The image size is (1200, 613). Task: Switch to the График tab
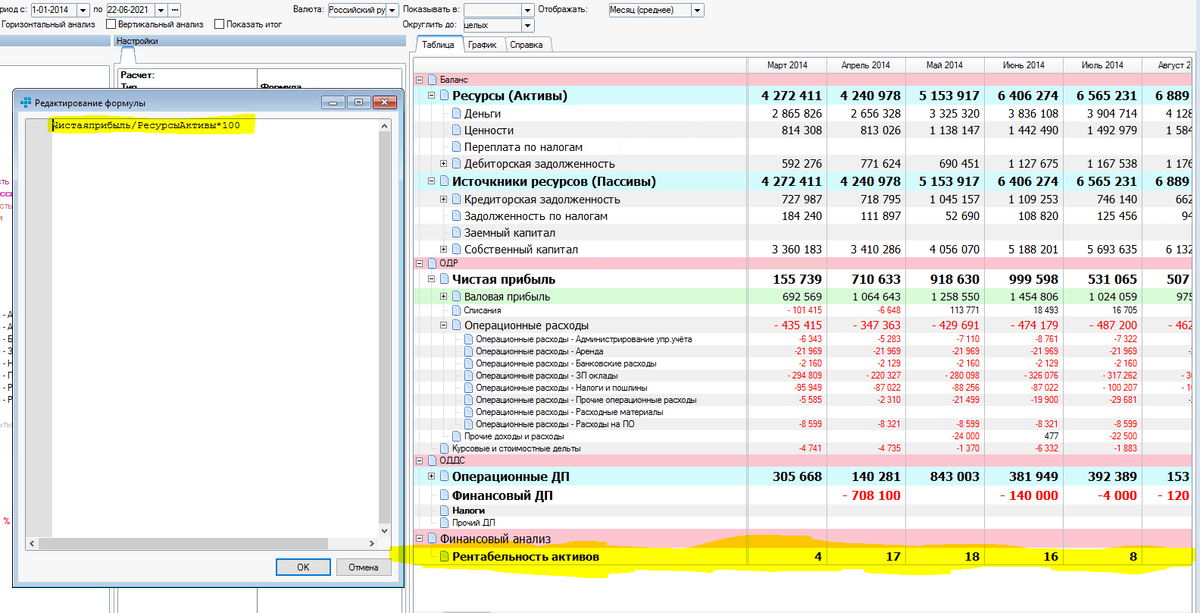click(x=483, y=44)
